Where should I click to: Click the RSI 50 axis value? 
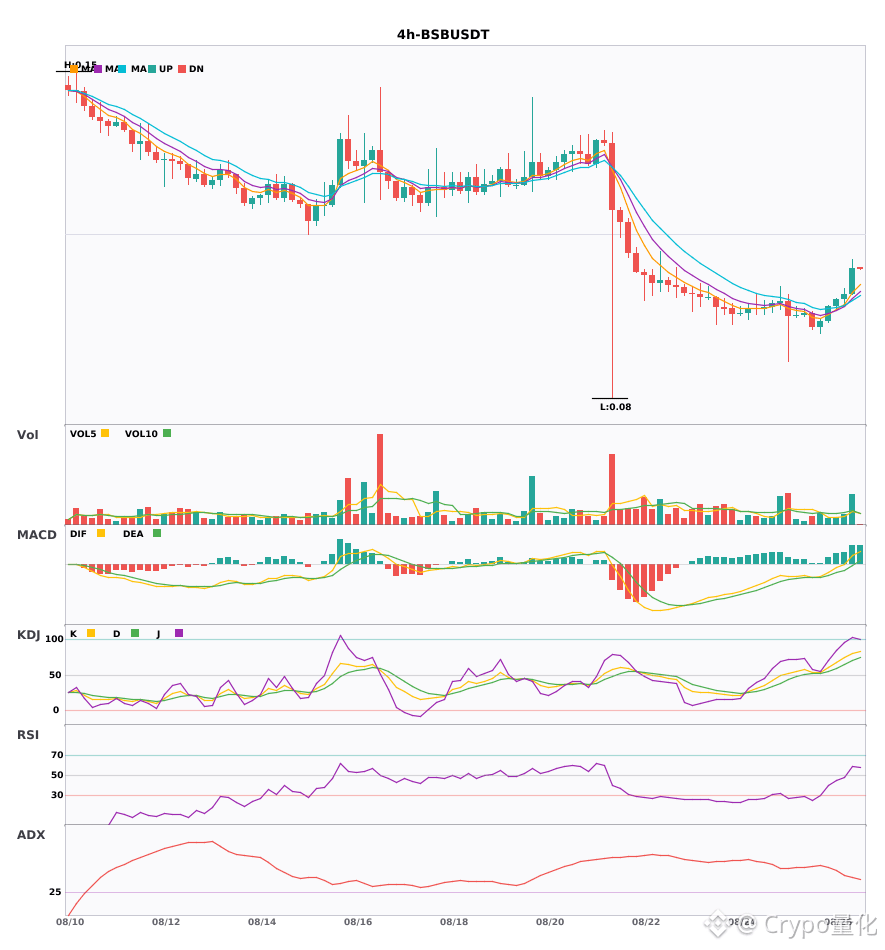coord(57,775)
